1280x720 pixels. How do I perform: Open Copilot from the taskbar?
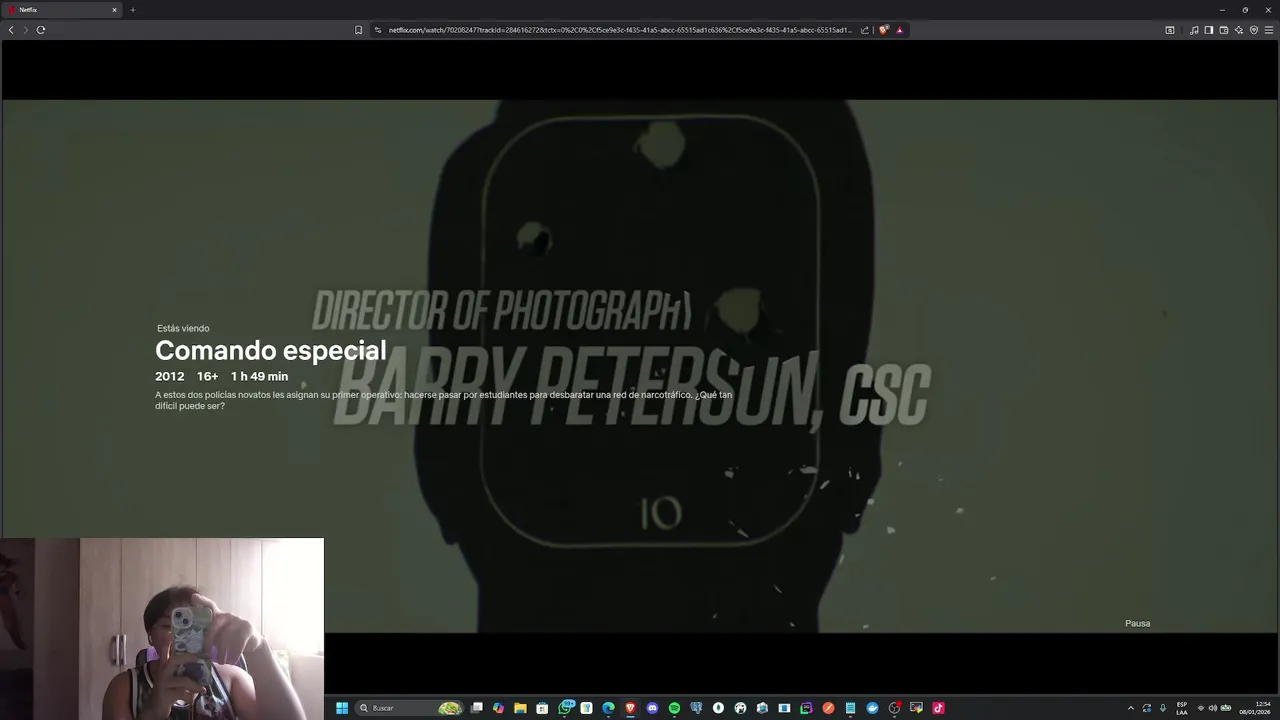(498, 708)
